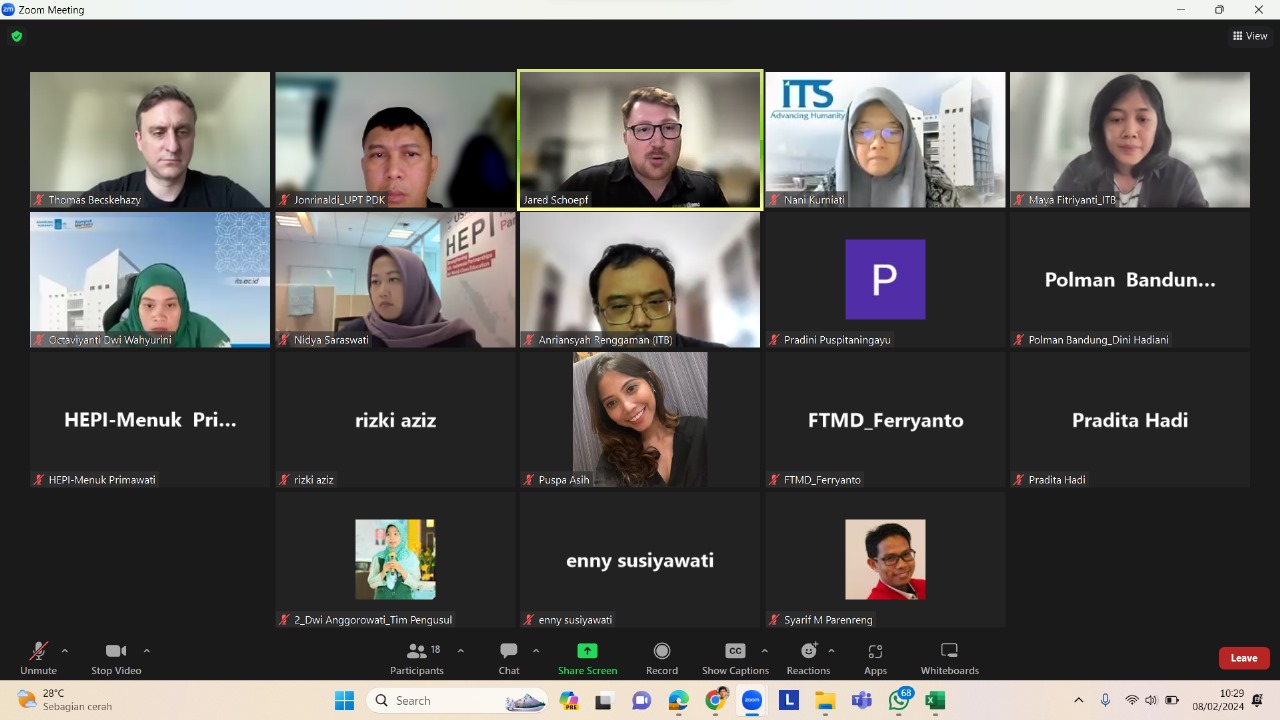Open the View layout menu
This screenshot has width=1280, height=720.
point(1250,36)
